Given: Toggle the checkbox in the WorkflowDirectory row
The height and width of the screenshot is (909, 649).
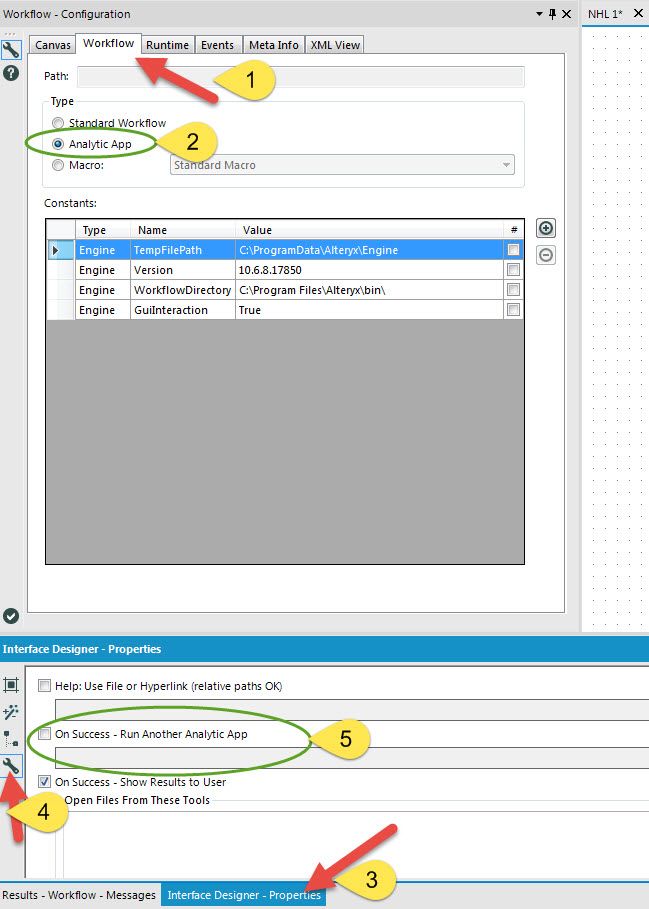Looking at the screenshot, I should click(x=513, y=290).
